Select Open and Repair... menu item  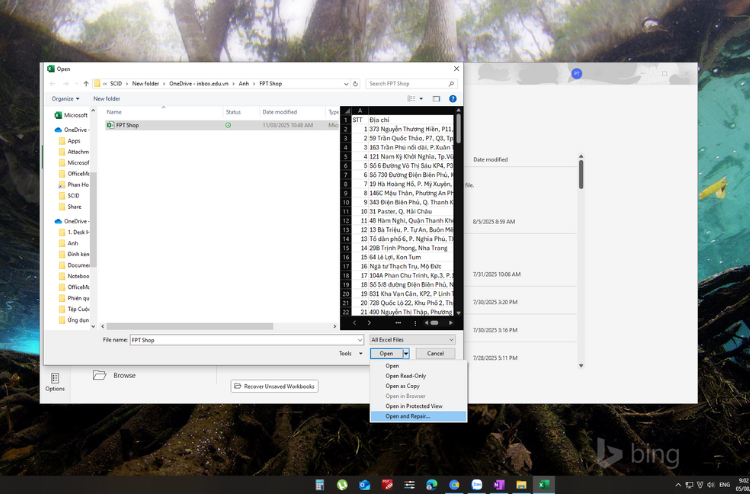(x=419, y=416)
